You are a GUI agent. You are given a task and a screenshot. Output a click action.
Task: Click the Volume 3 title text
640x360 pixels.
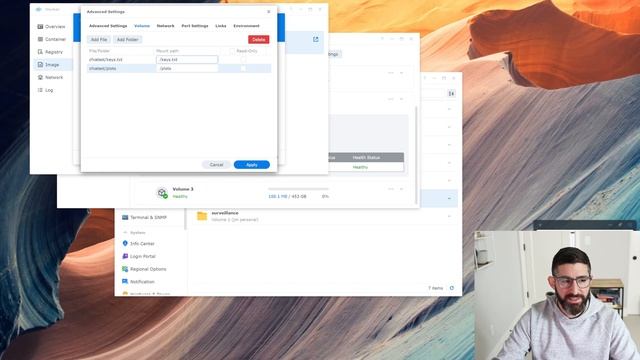183,189
